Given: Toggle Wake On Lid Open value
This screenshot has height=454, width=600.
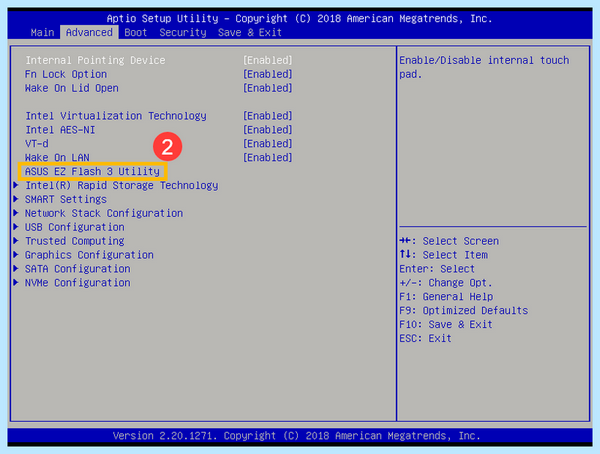Looking at the screenshot, I should tap(267, 88).
